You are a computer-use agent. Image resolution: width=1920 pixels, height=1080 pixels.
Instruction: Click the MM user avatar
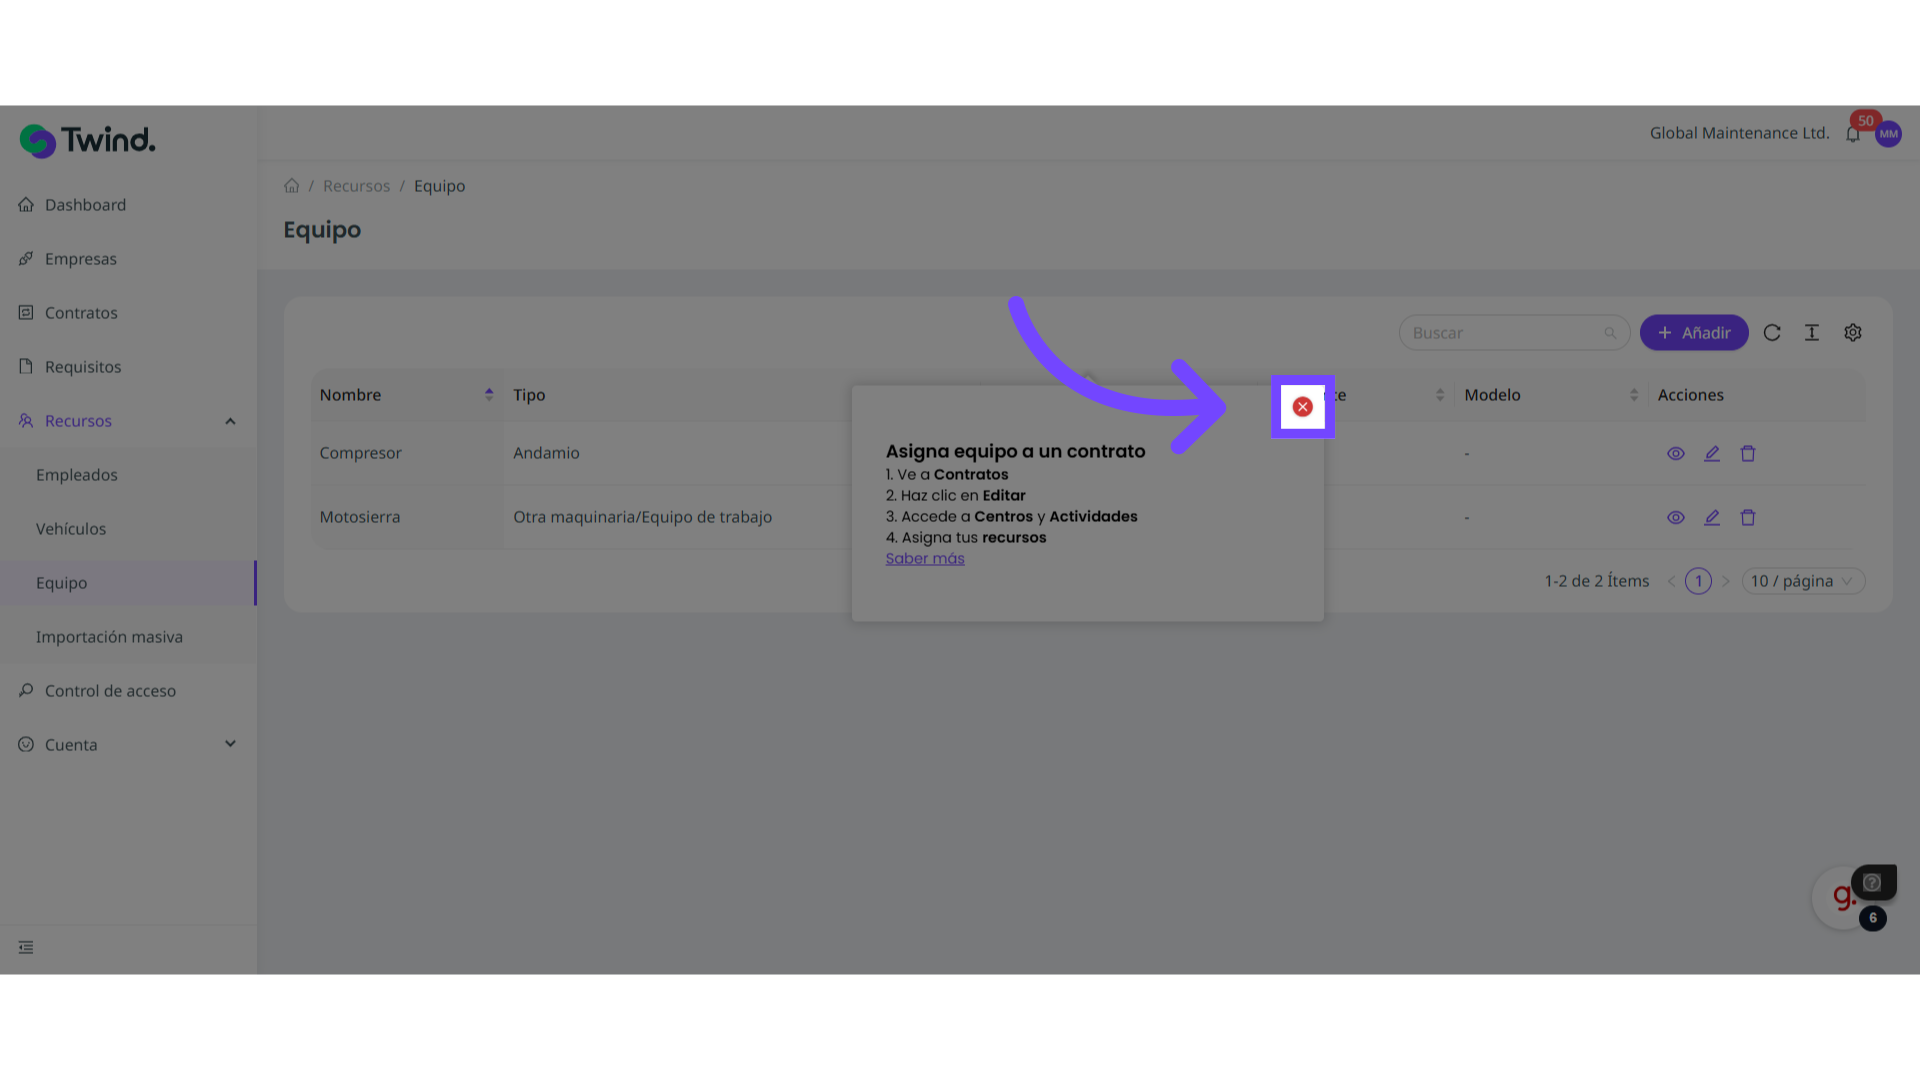pos(1888,134)
